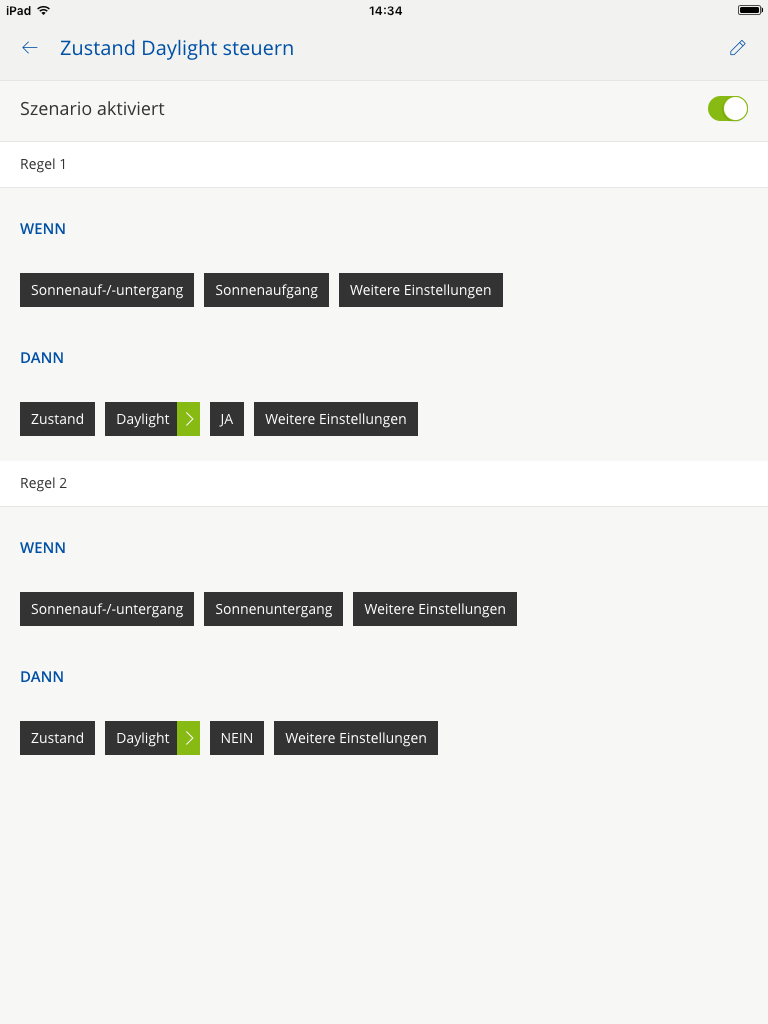
Task: Select the Sonnenuntergang condition chip
Action: 273,609
